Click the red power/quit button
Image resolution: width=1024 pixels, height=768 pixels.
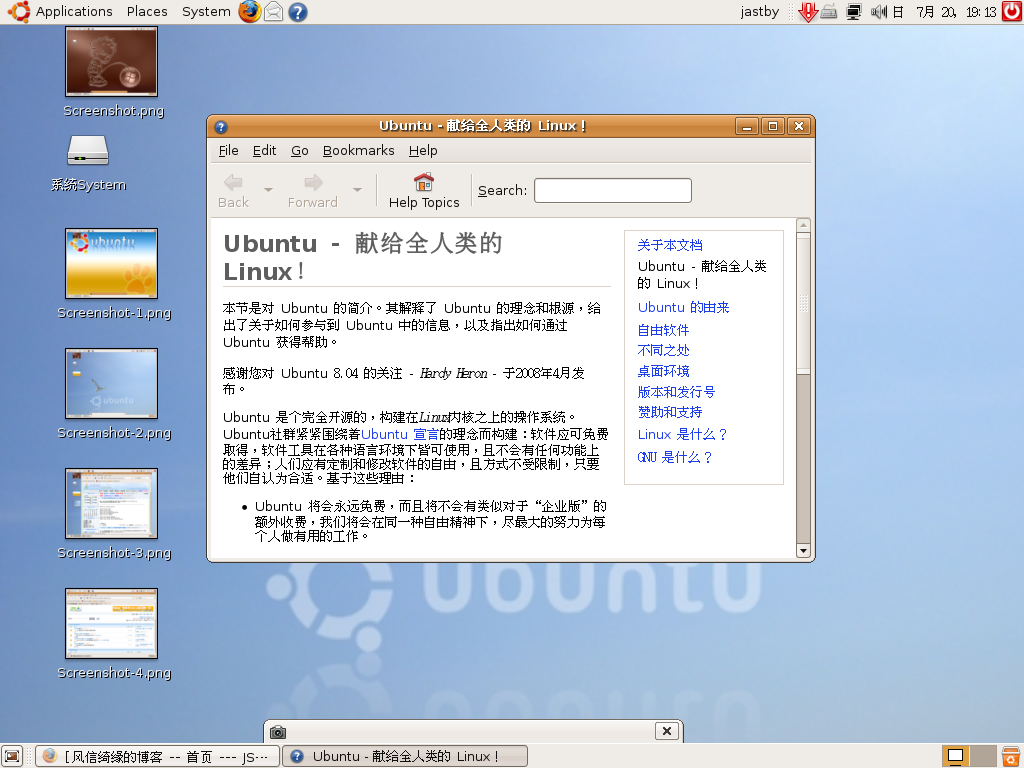(1010, 12)
